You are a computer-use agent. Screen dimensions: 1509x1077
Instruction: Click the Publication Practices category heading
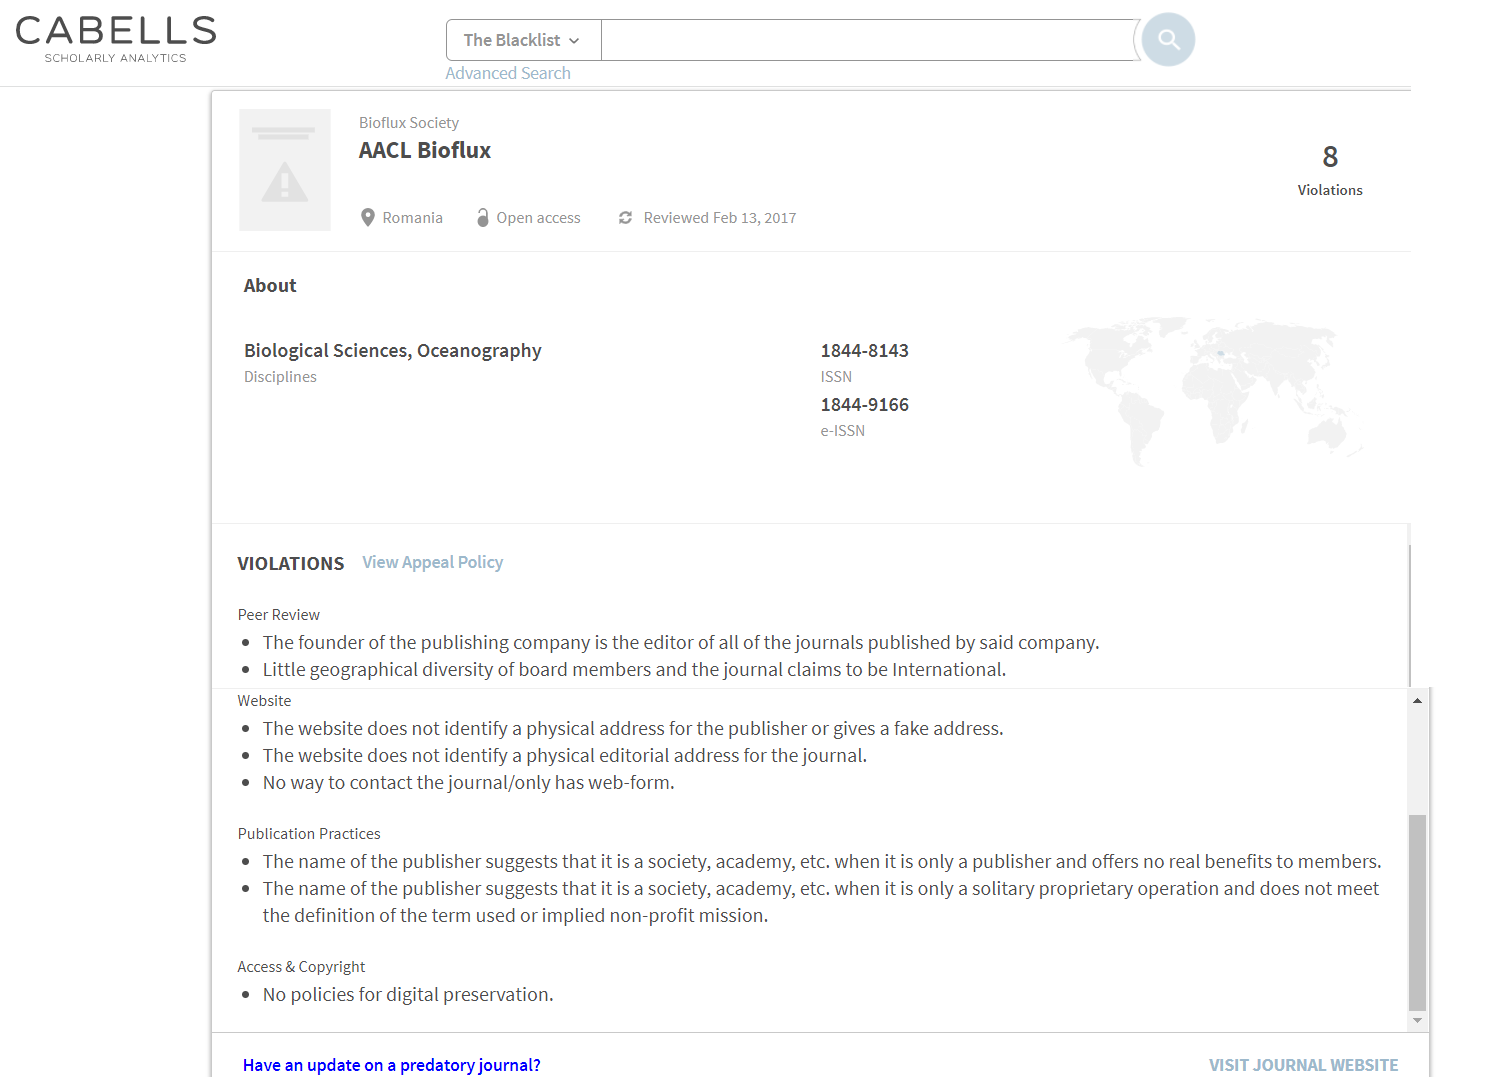click(x=309, y=833)
